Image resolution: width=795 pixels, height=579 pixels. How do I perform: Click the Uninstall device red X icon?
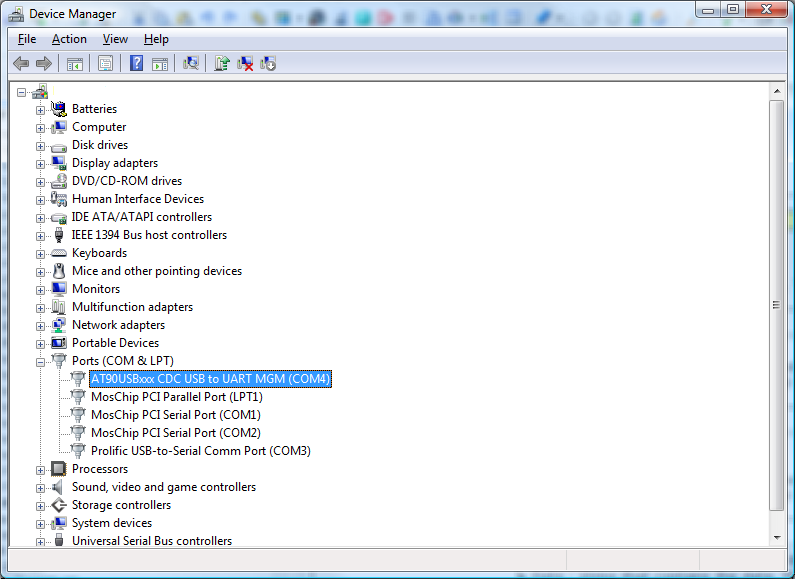[245, 63]
